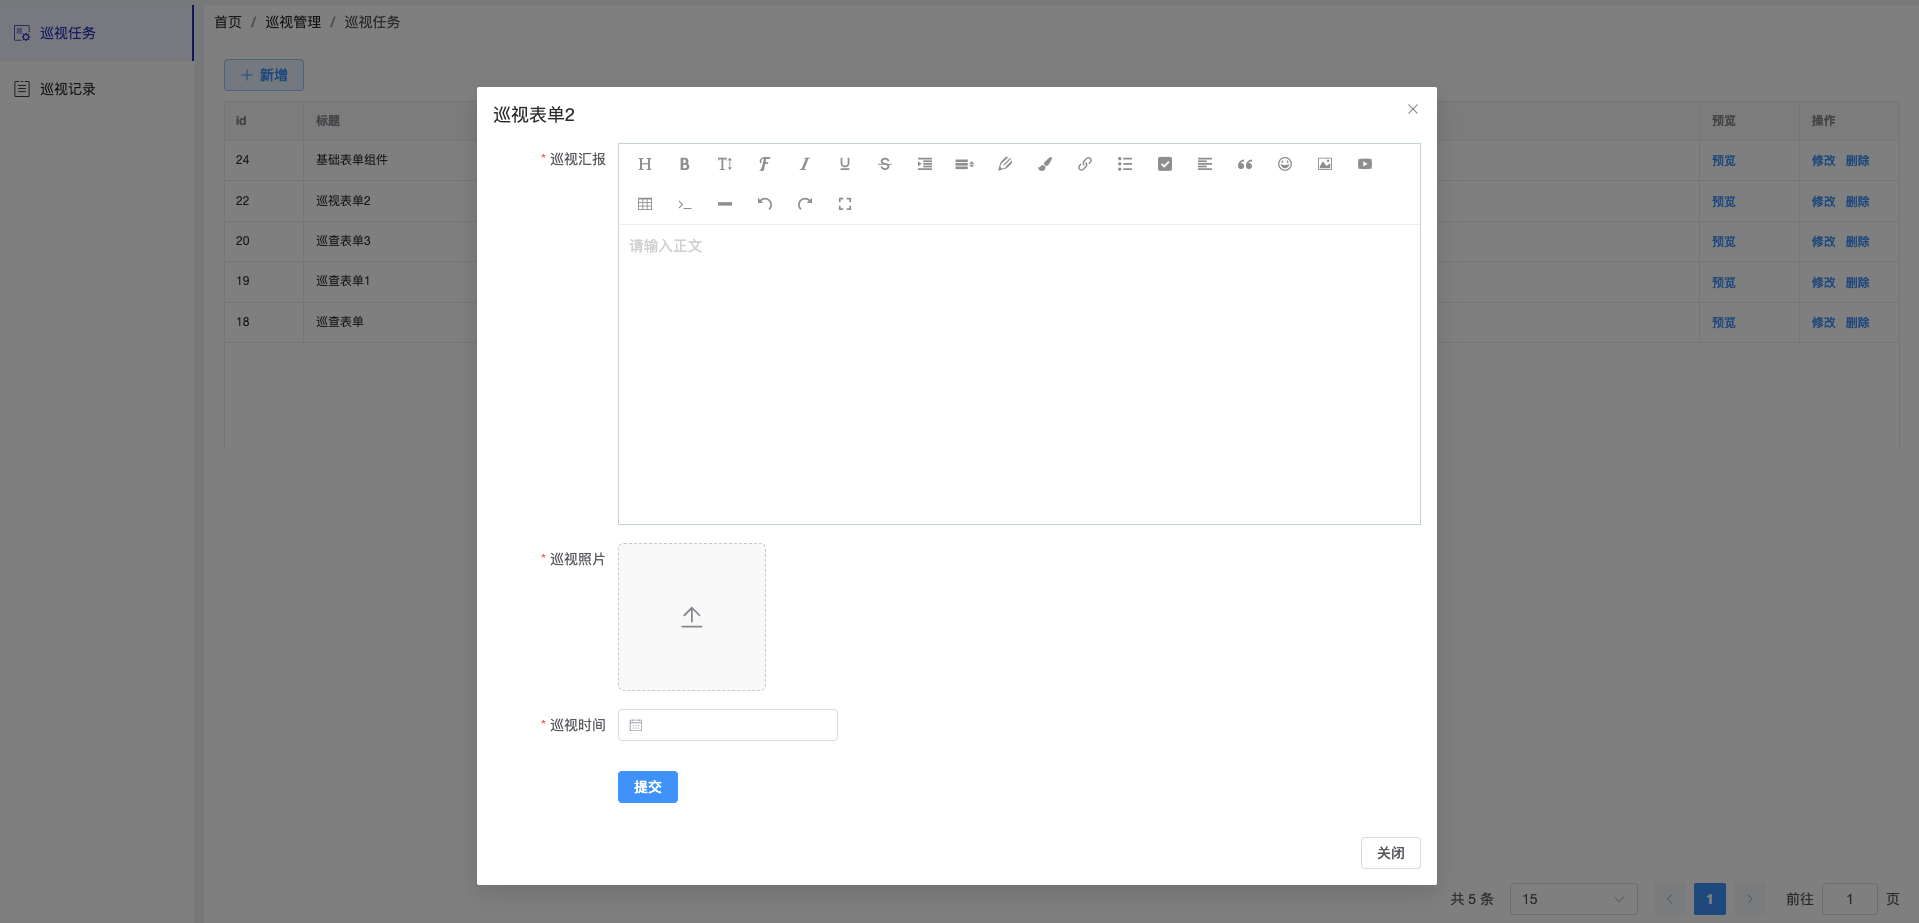Click the 关闭 button in dialog
The height and width of the screenshot is (923, 1919).
1390,853
